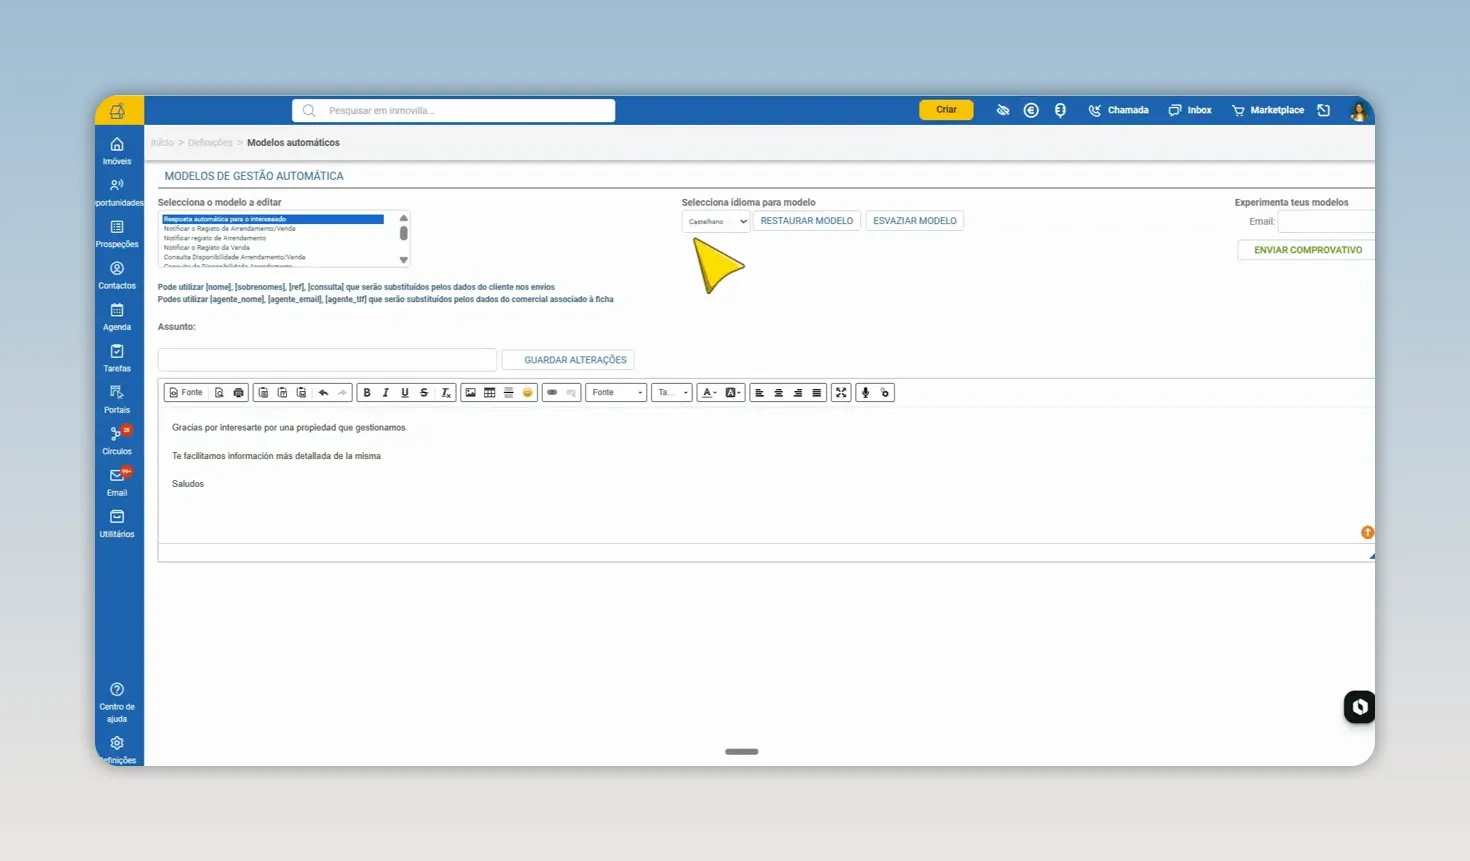
Task: Click the Criar button
Action: coord(946,110)
